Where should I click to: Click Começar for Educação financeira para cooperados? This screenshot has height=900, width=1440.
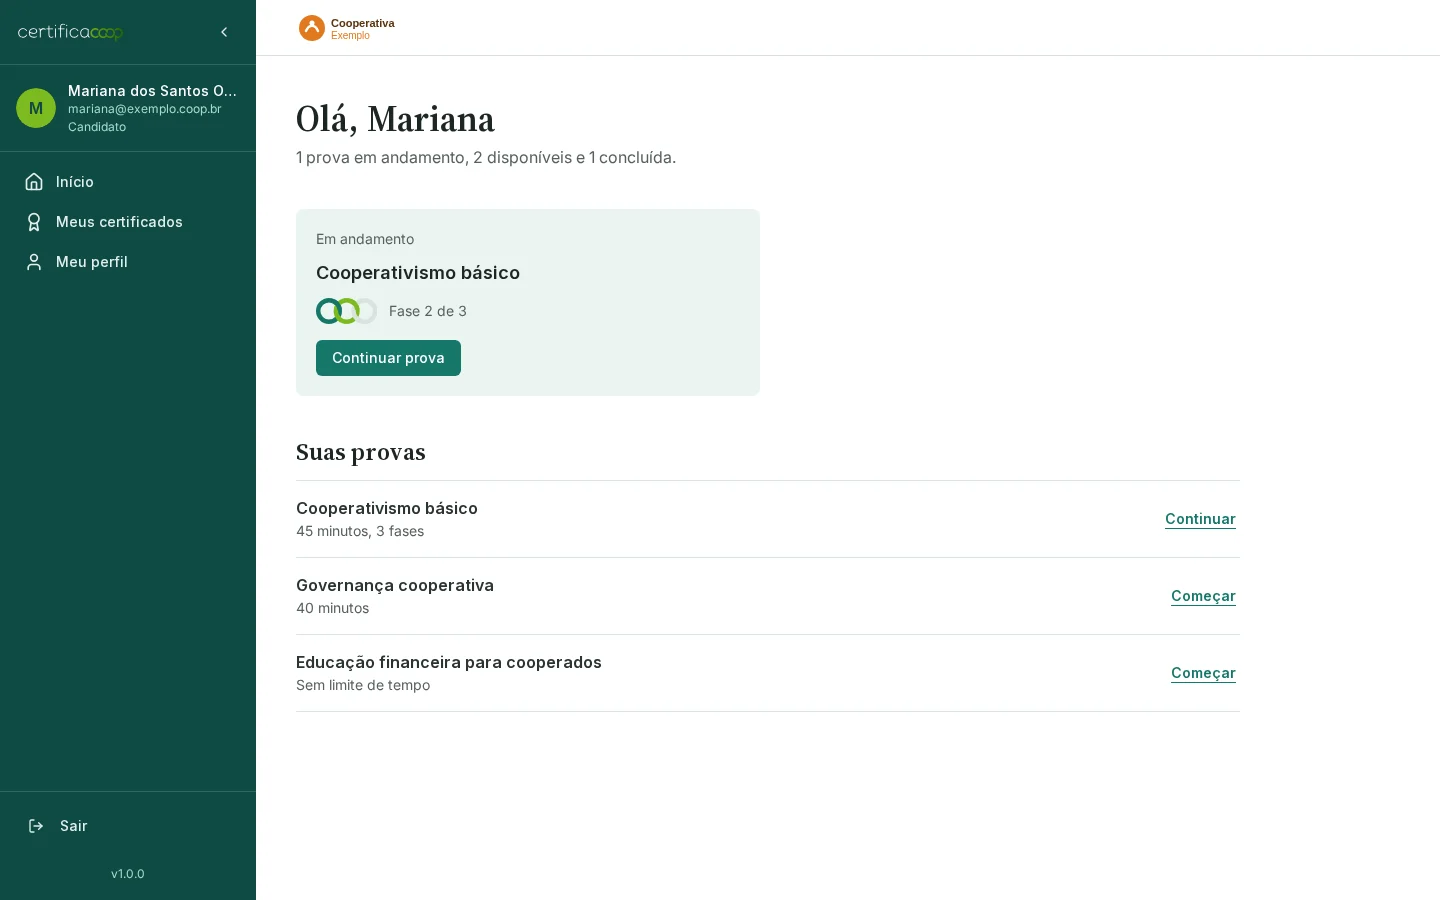coord(1203,673)
